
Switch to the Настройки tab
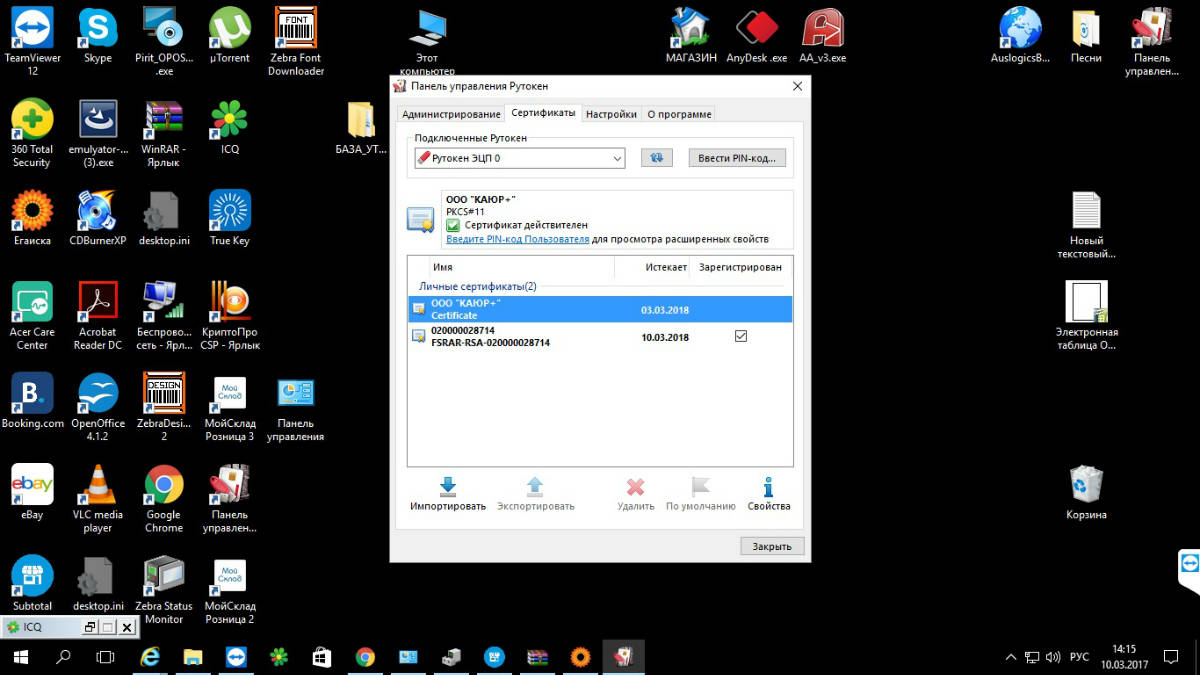point(611,114)
